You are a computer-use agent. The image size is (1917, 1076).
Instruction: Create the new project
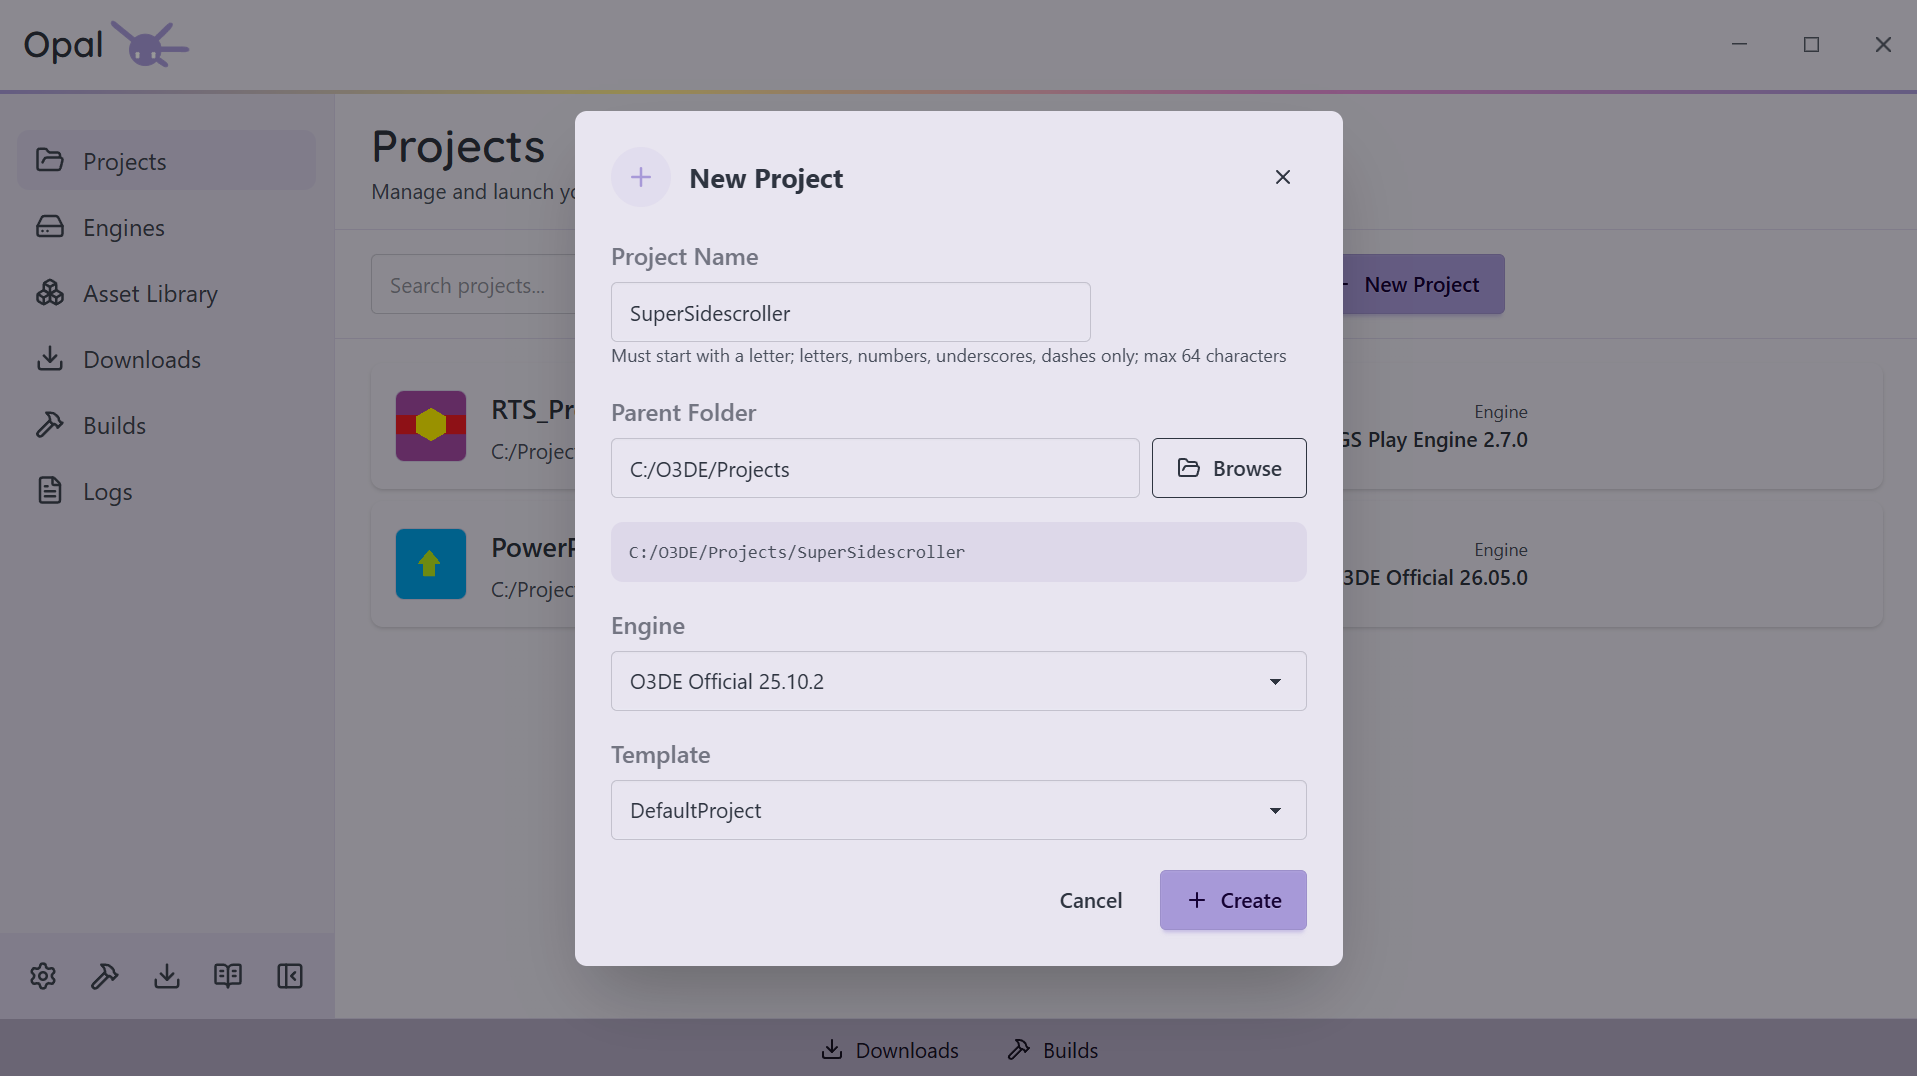[1233, 900]
